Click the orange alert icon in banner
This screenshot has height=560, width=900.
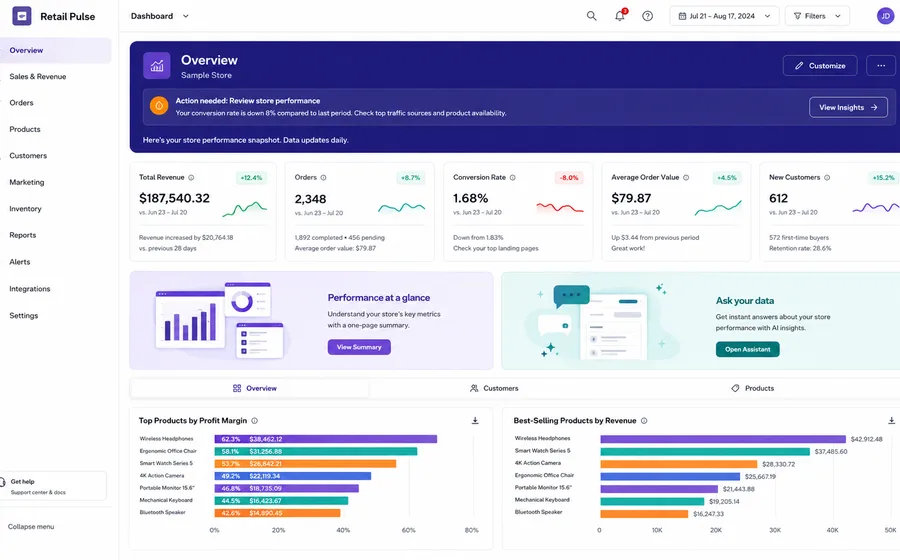coord(159,106)
